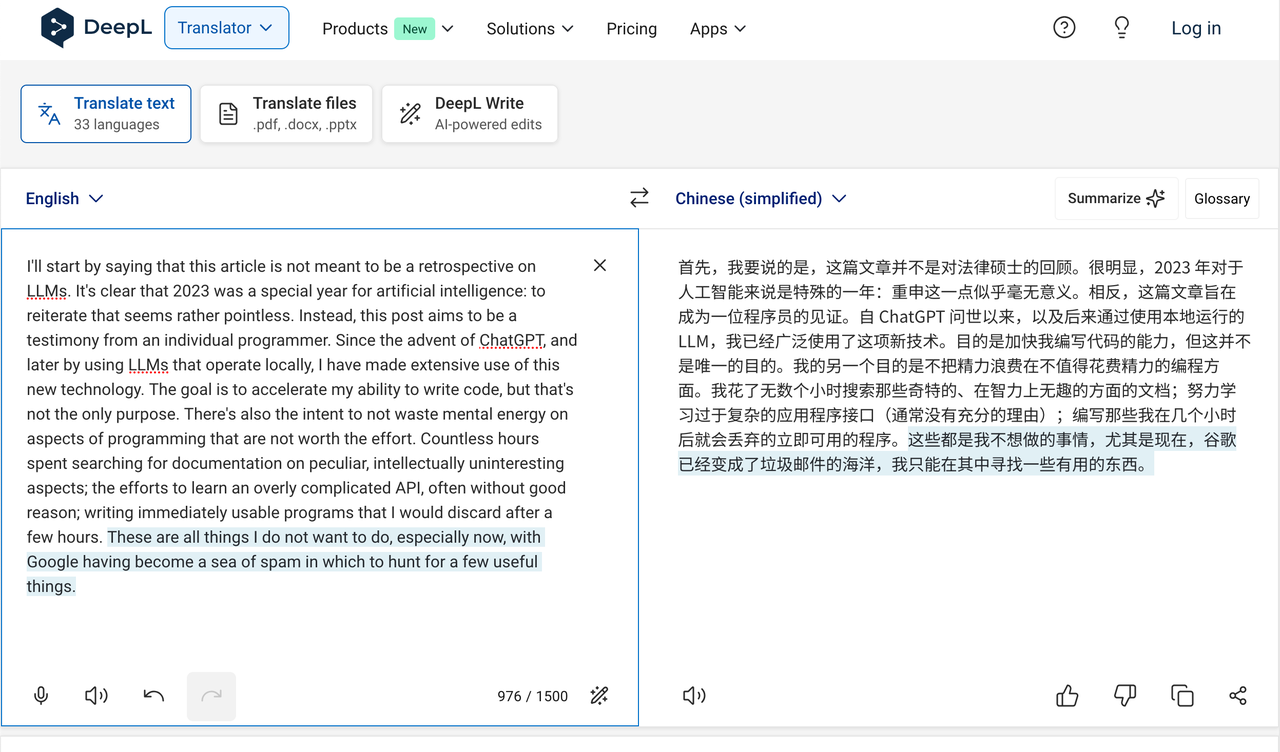Clear the source text with X

(600, 265)
